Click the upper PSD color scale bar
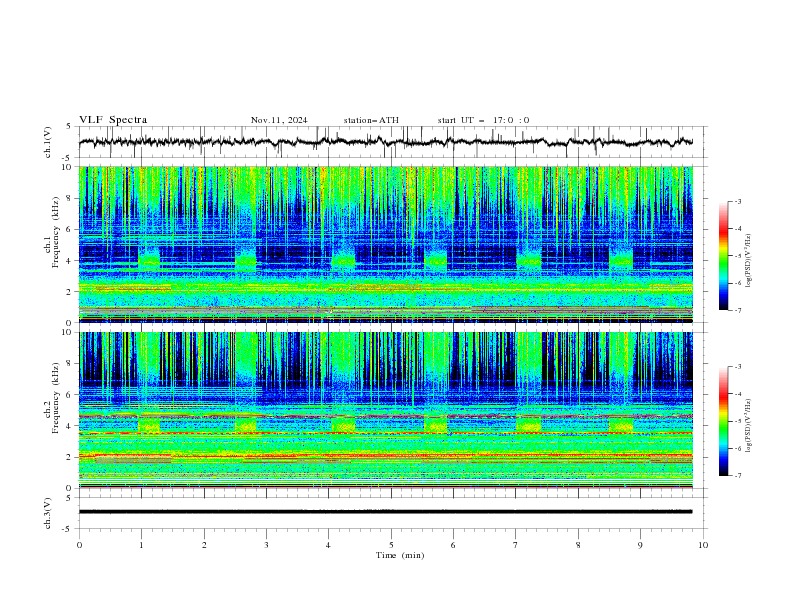Image resolution: width=792 pixels, height=612 pixels. [x=724, y=256]
